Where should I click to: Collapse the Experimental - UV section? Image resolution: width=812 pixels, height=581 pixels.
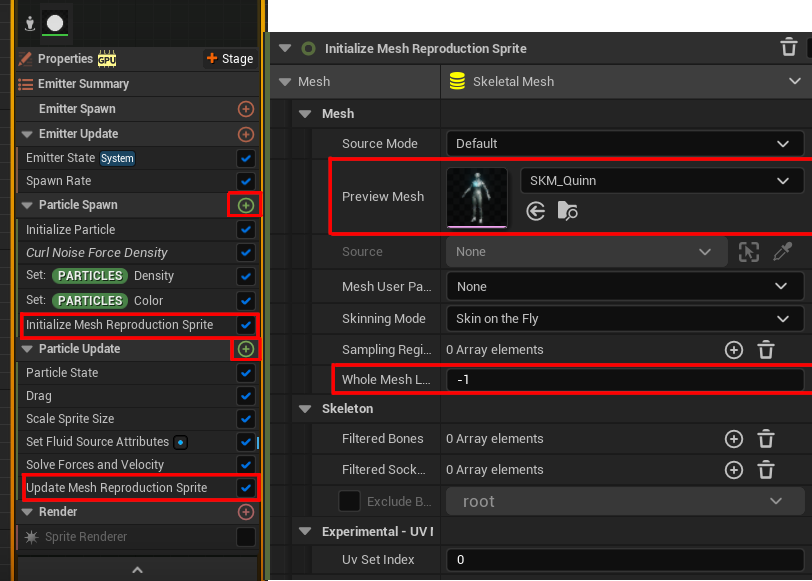click(305, 532)
